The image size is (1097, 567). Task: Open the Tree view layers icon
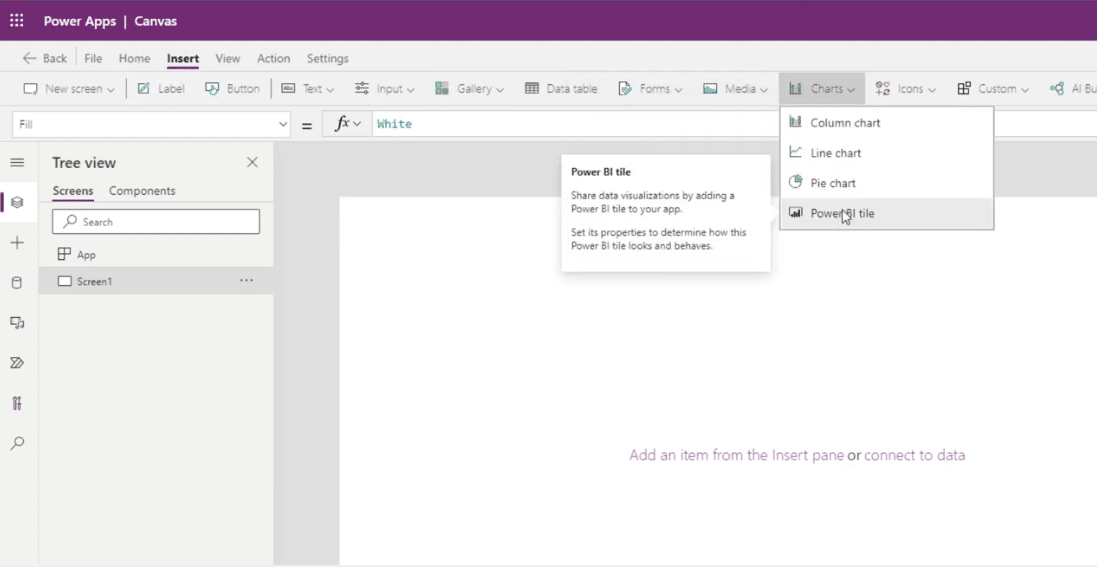point(17,202)
